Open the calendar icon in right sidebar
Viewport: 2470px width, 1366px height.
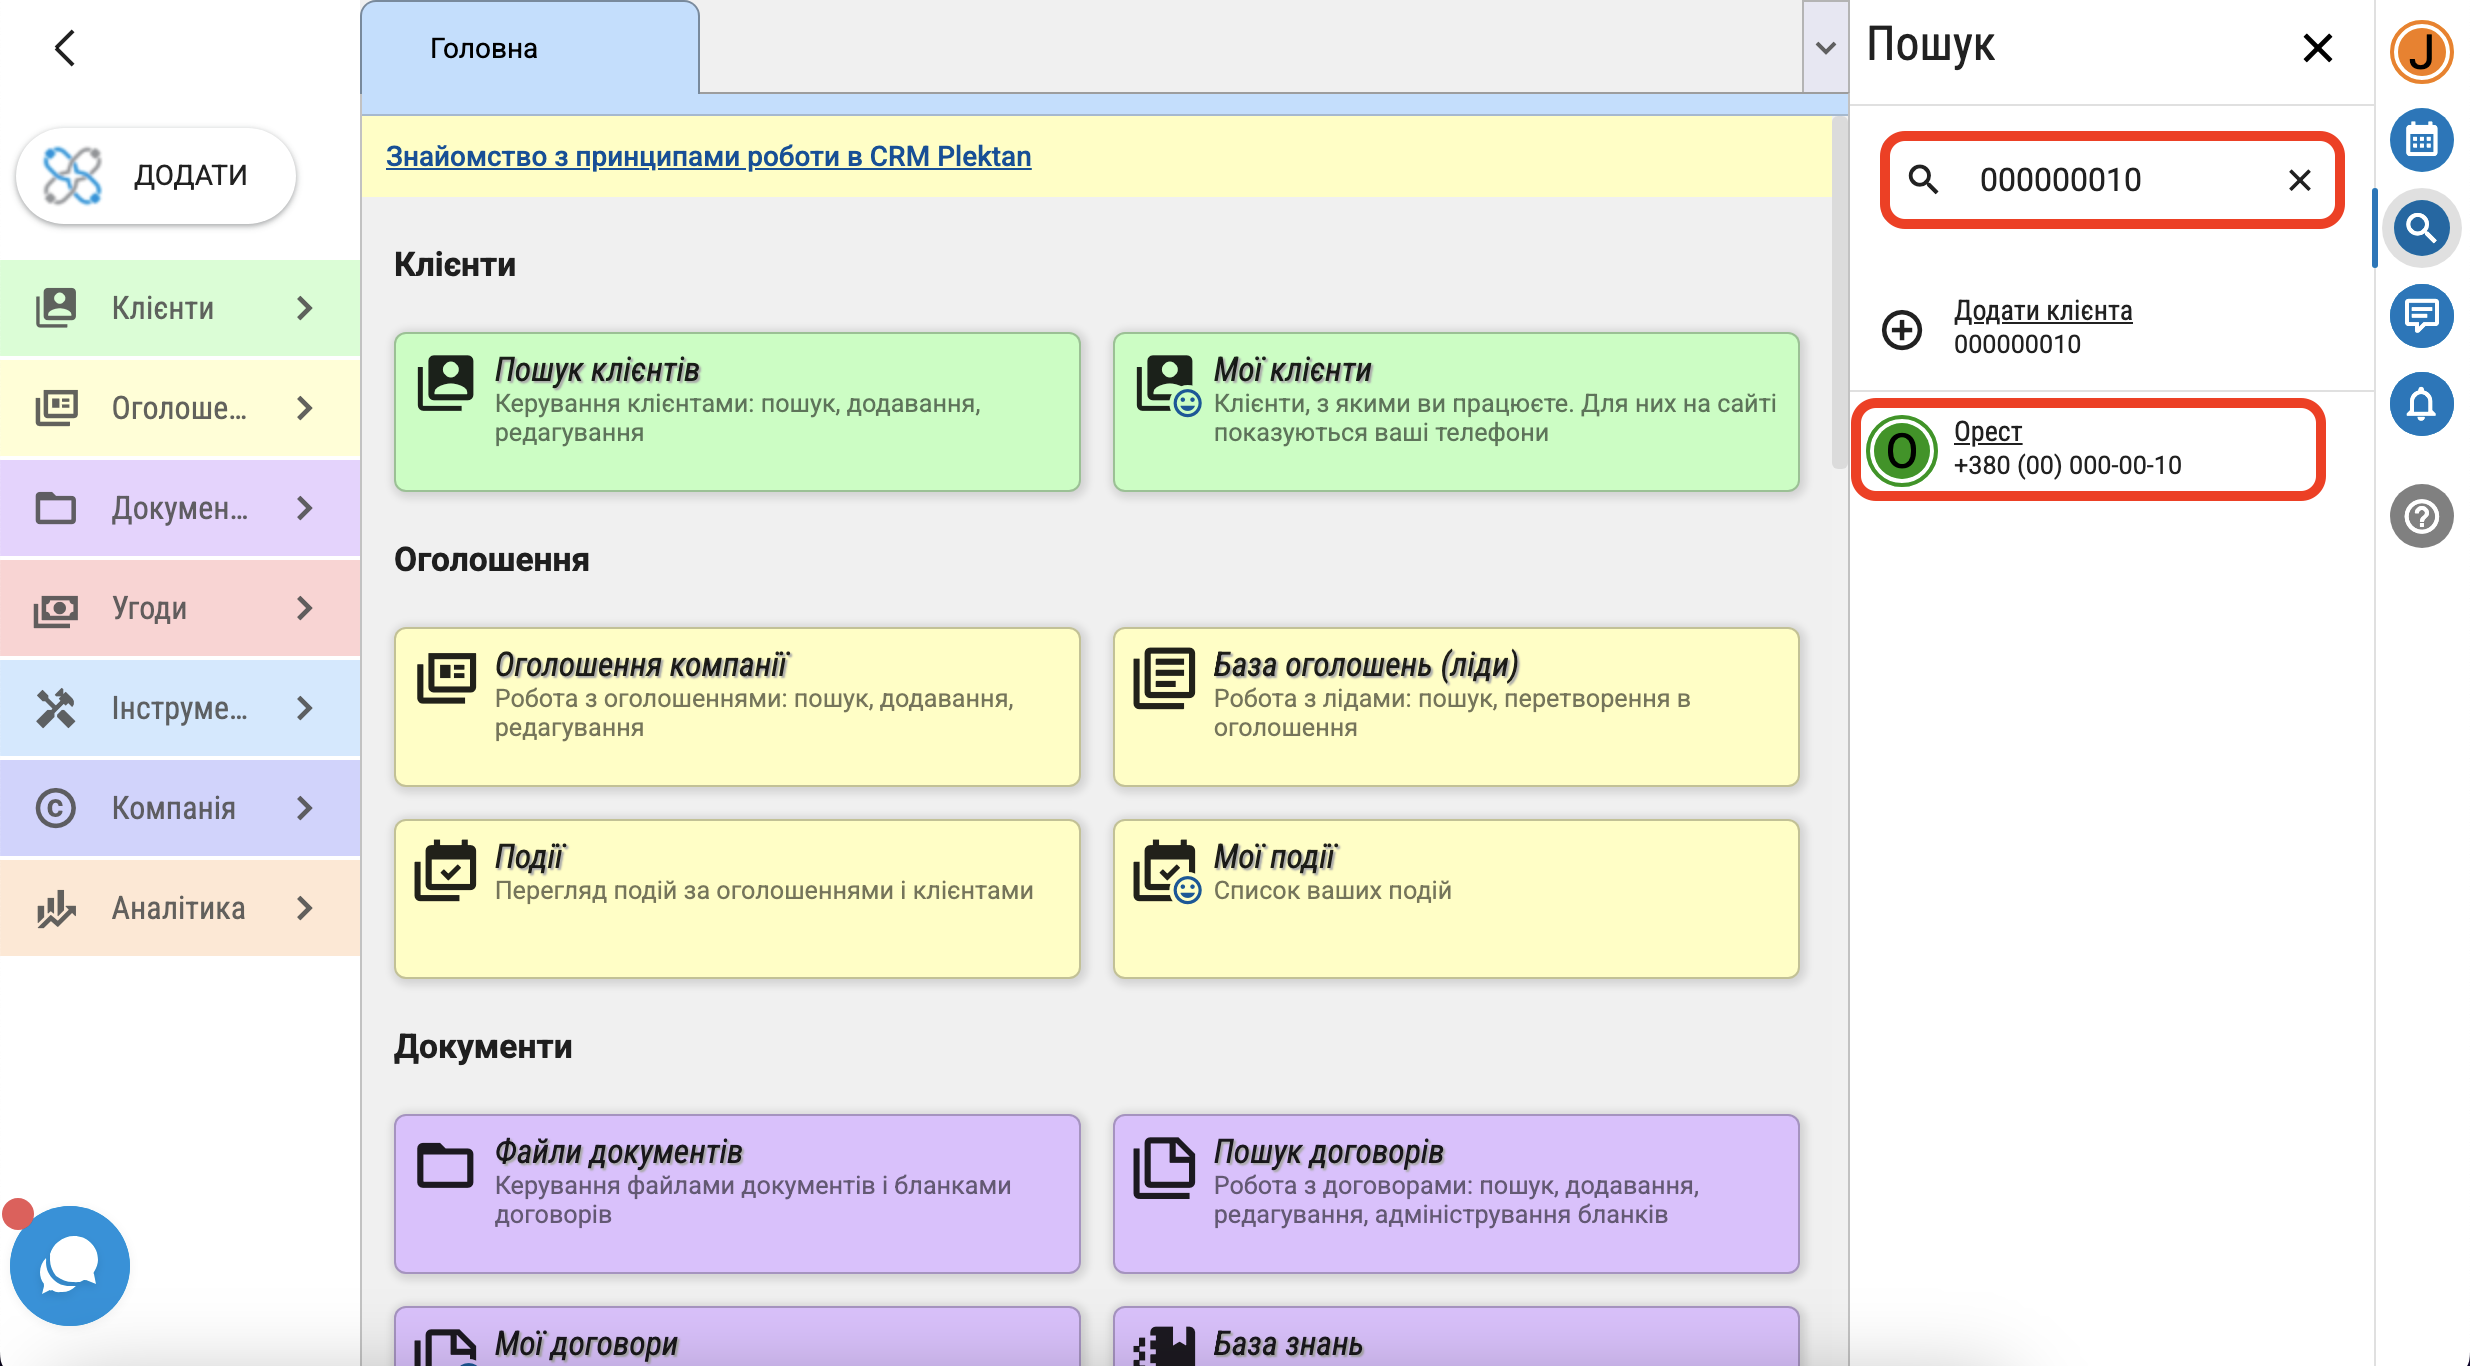click(x=2421, y=140)
